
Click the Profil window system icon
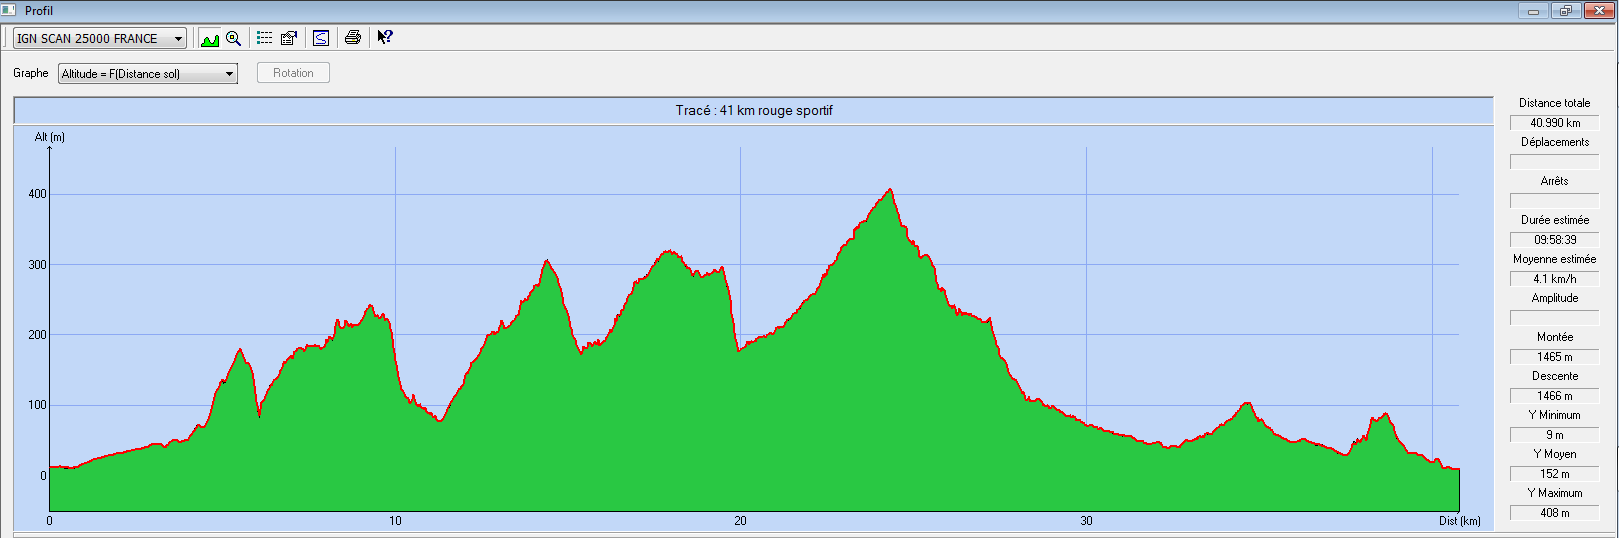tap(10, 10)
